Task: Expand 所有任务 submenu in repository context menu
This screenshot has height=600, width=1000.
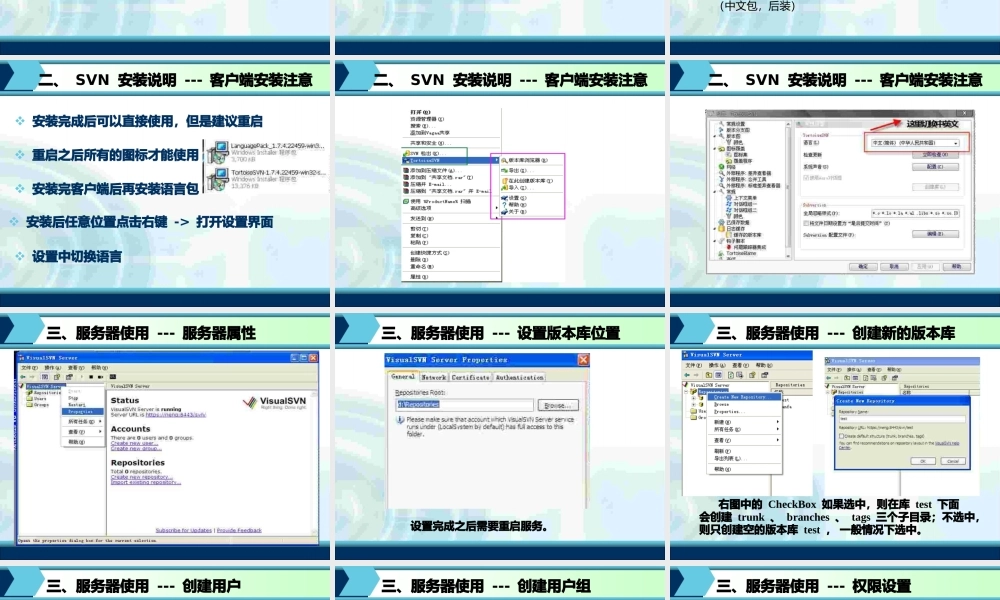Action: click(777, 429)
